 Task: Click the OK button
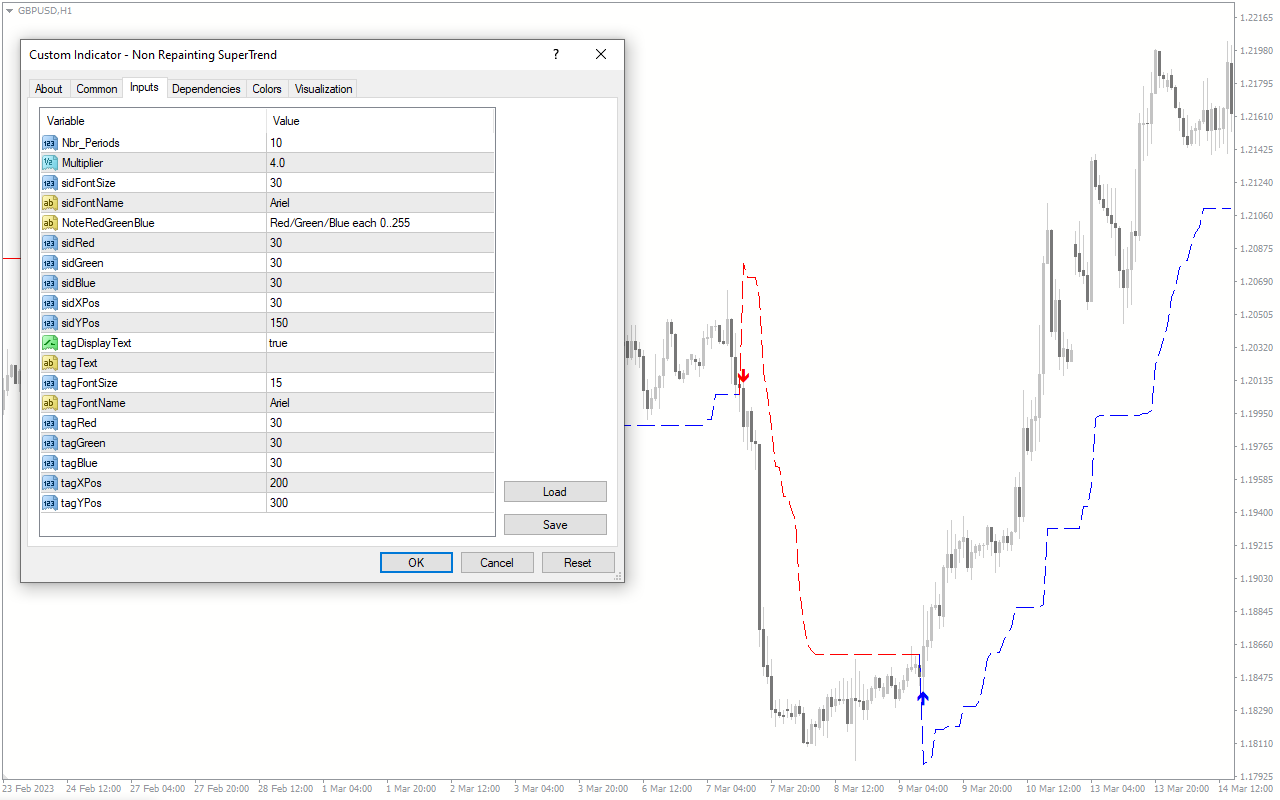(x=416, y=563)
